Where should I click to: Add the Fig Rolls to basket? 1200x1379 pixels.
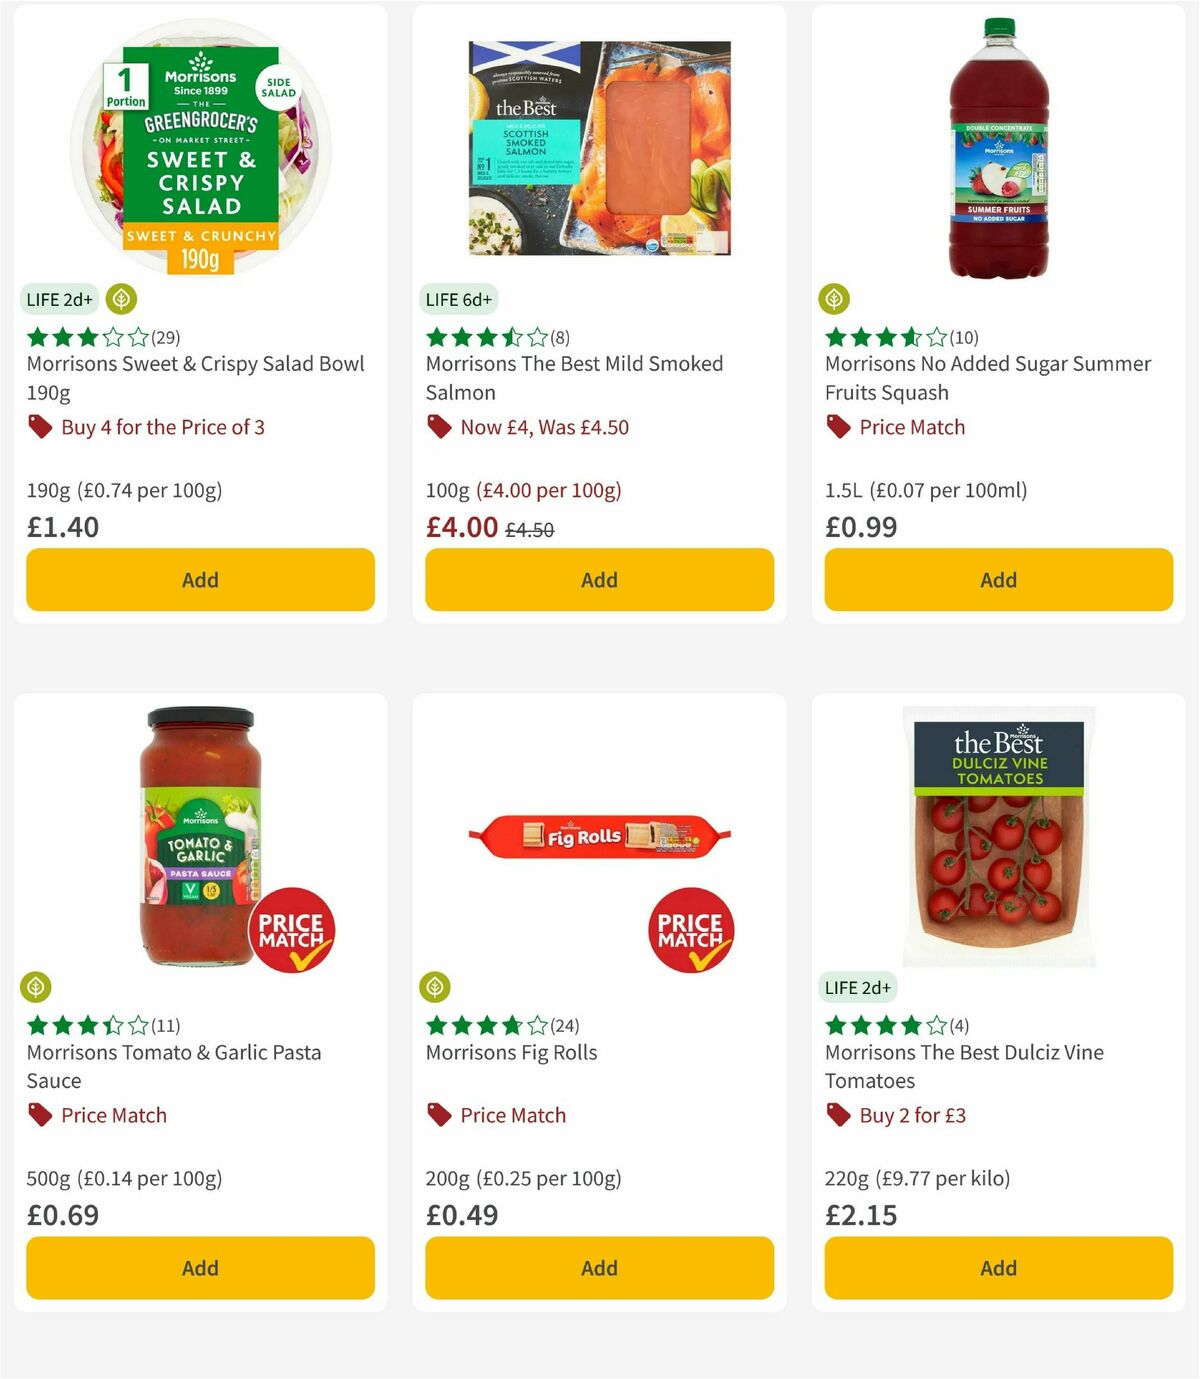(598, 1268)
